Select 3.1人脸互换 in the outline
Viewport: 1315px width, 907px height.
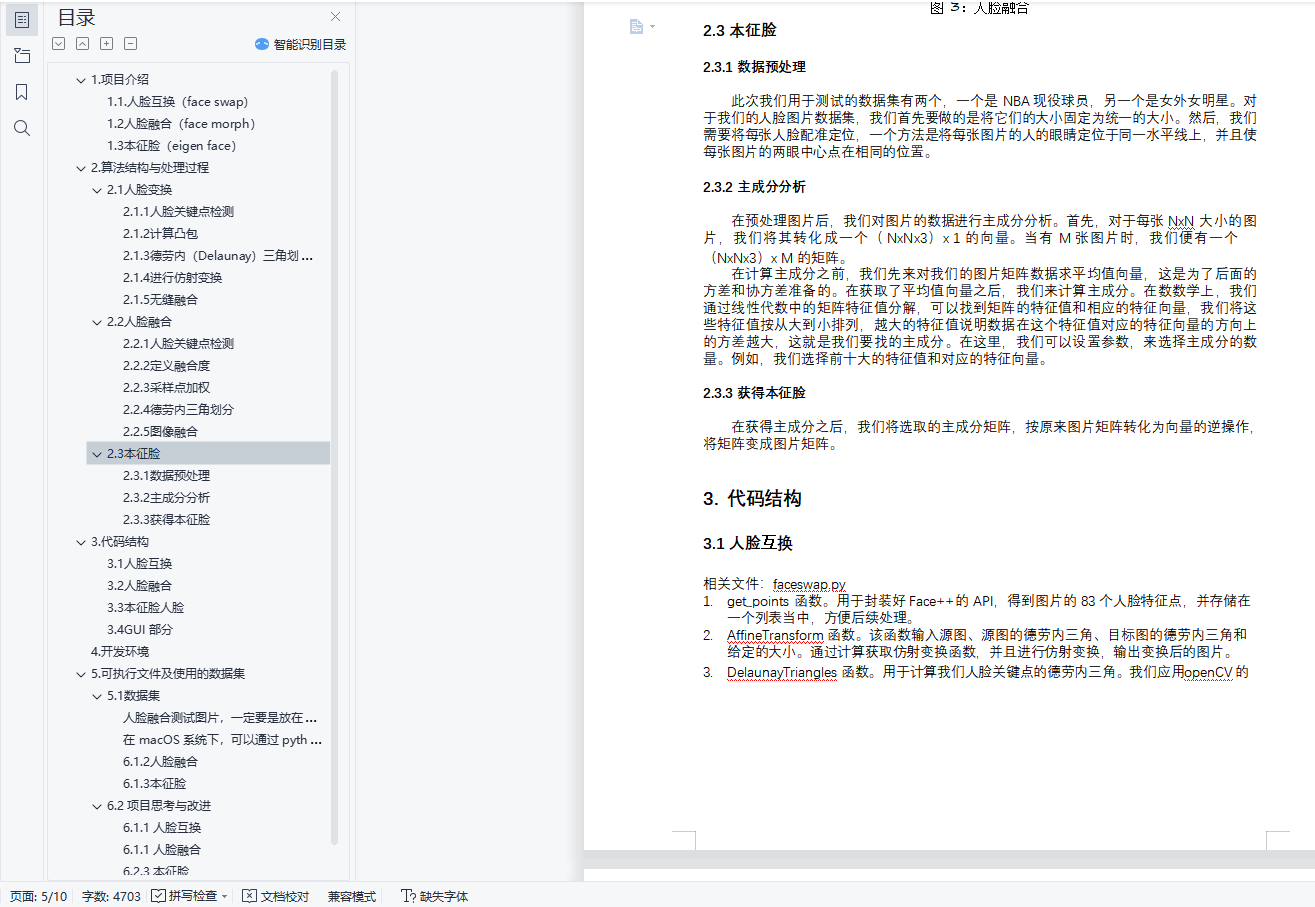(x=139, y=564)
